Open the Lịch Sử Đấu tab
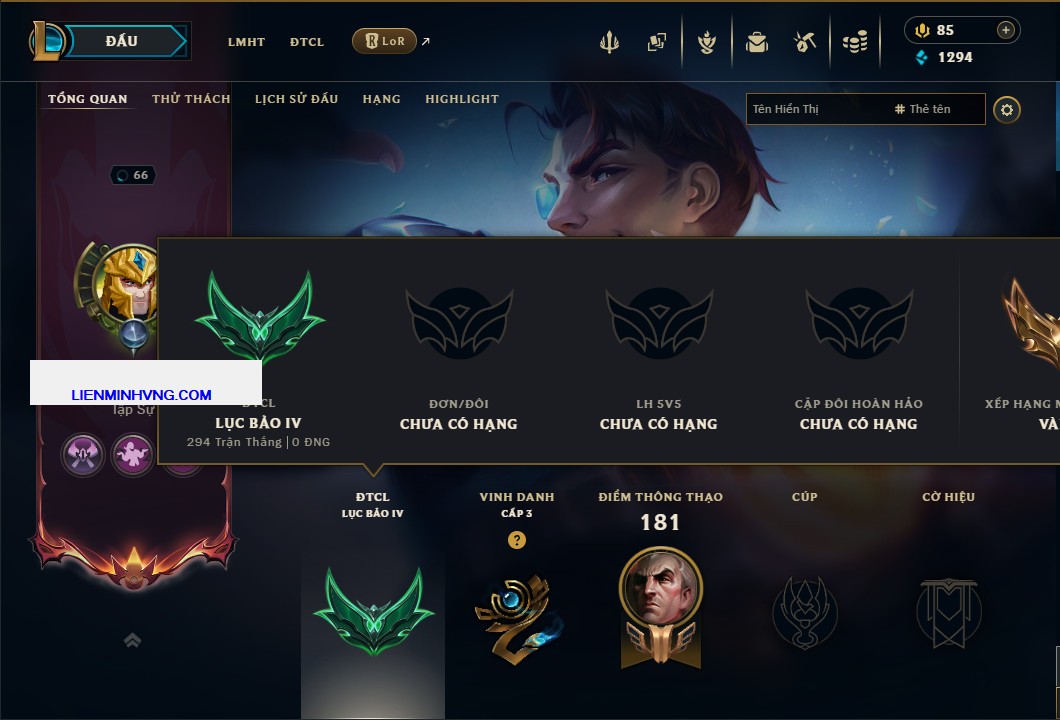Viewport: 1060px width, 720px height. tap(296, 99)
